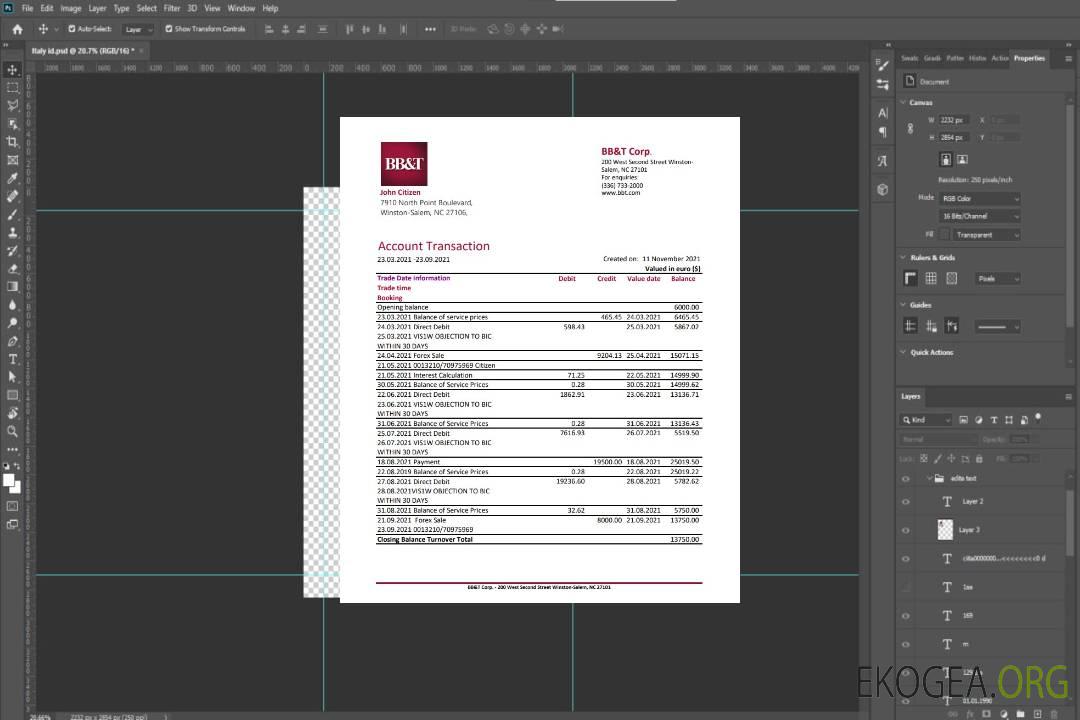Image resolution: width=1080 pixels, height=720 pixels.
Task: Click the Home icon in options bar
Action: point(17,29)
